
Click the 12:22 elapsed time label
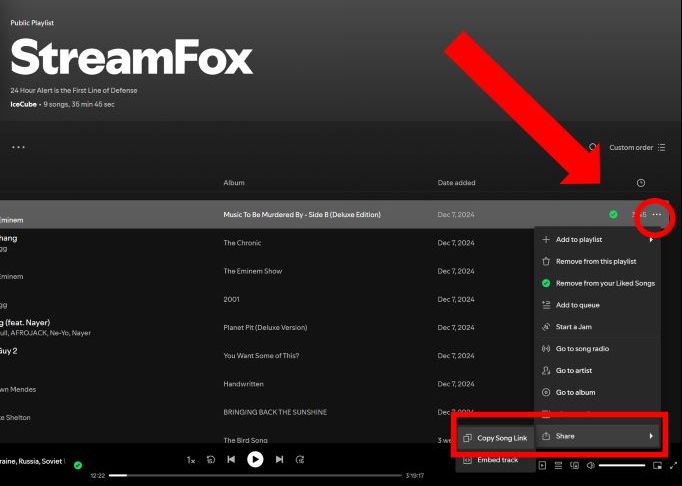(98, 476)
